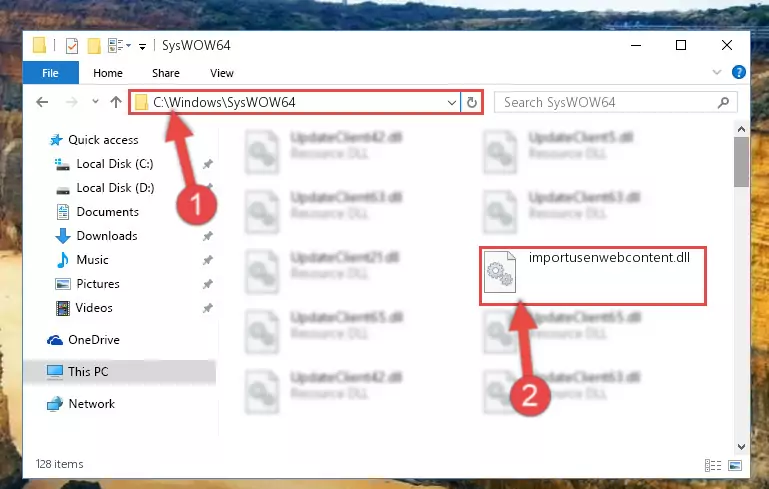Open Downloads in the sidebar
This screenshot has width=769, height=489.
click(x=107, y=236)
